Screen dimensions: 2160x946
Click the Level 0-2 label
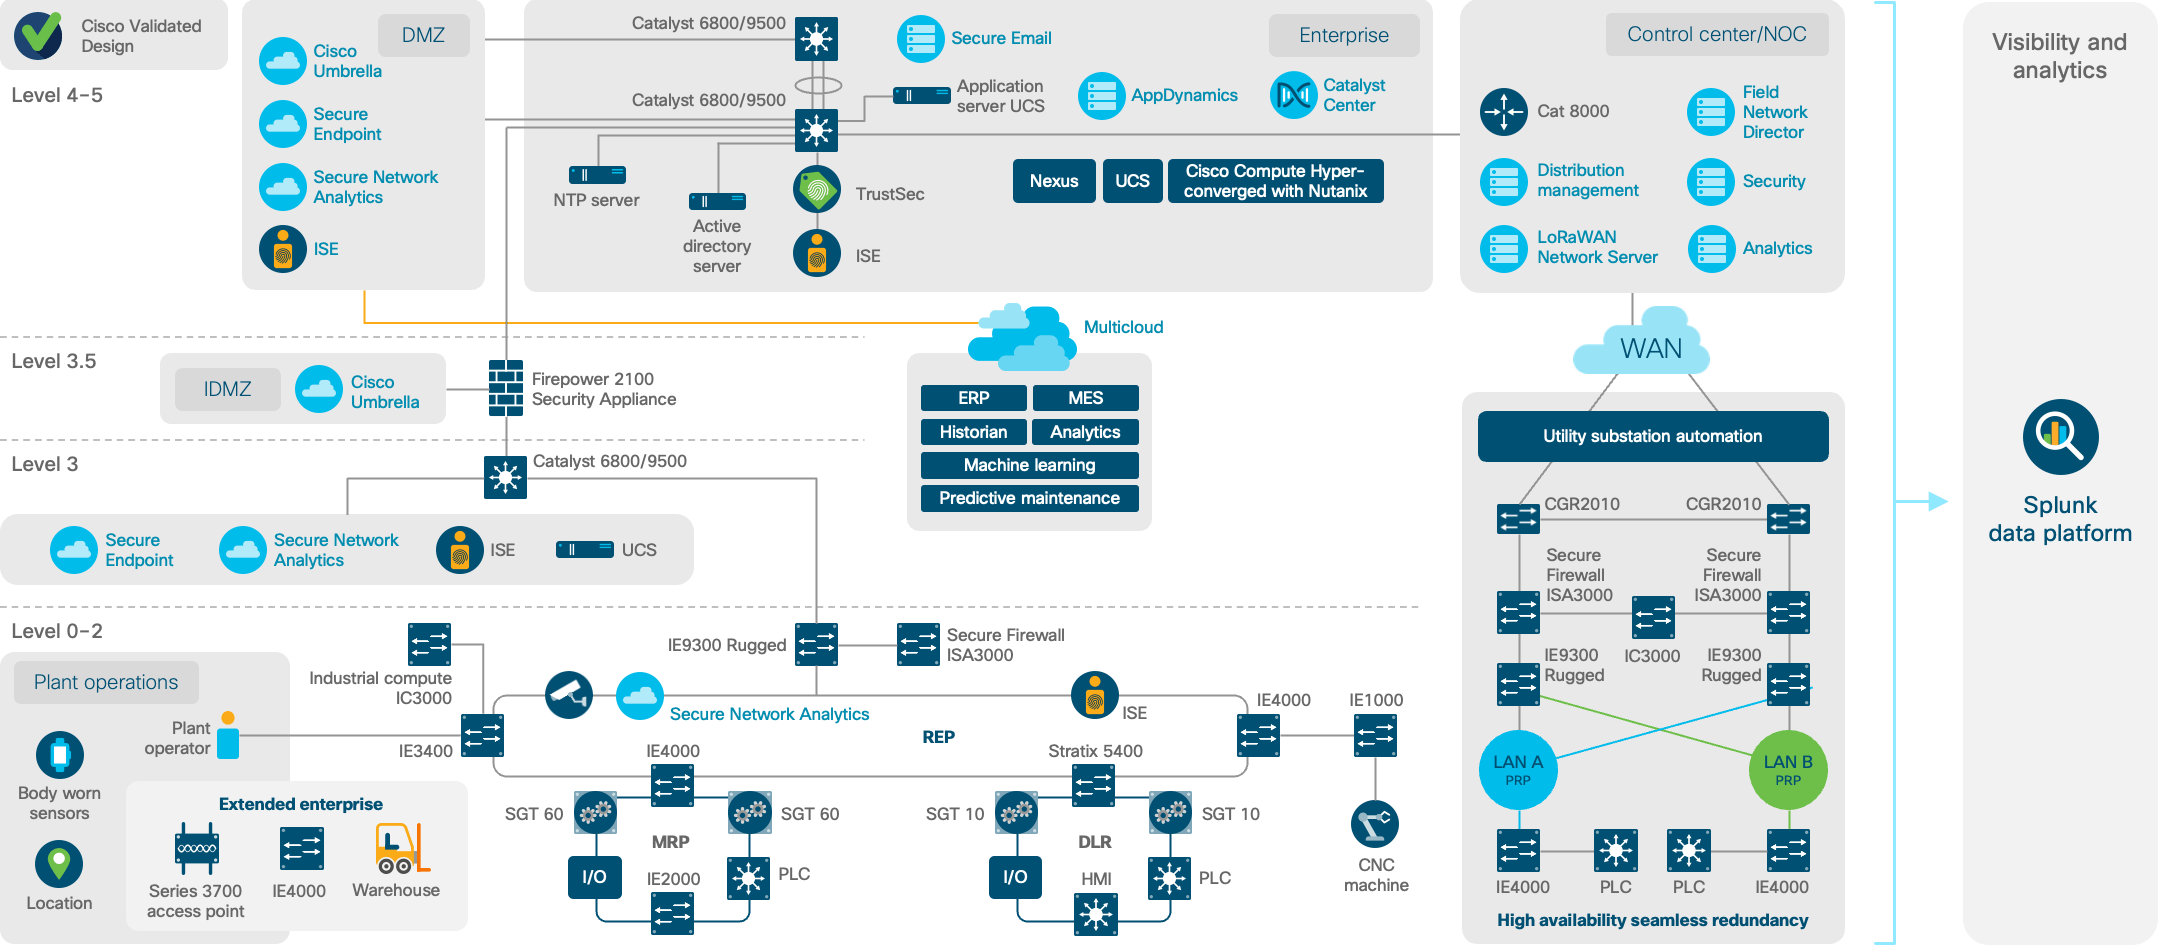pos(57,631)
